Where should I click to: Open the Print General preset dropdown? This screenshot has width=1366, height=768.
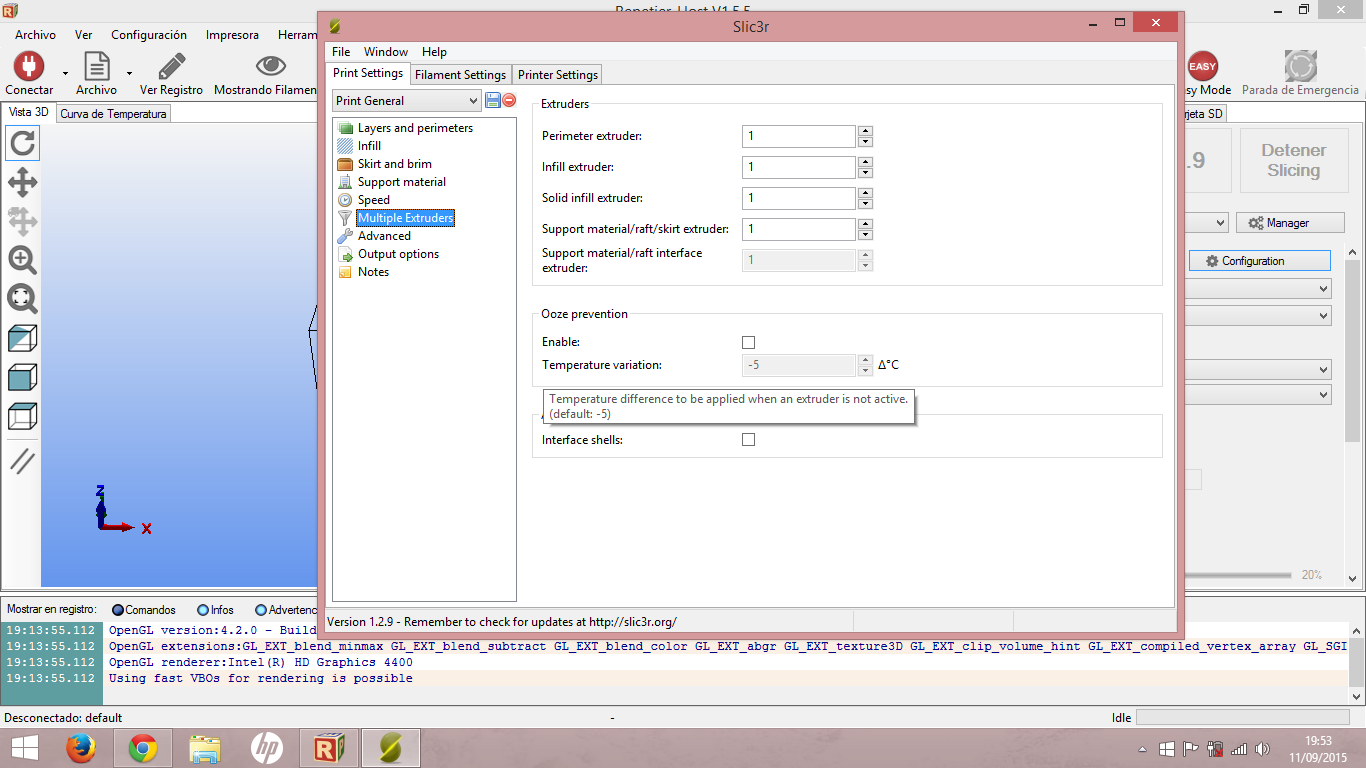tap(407, 100)
